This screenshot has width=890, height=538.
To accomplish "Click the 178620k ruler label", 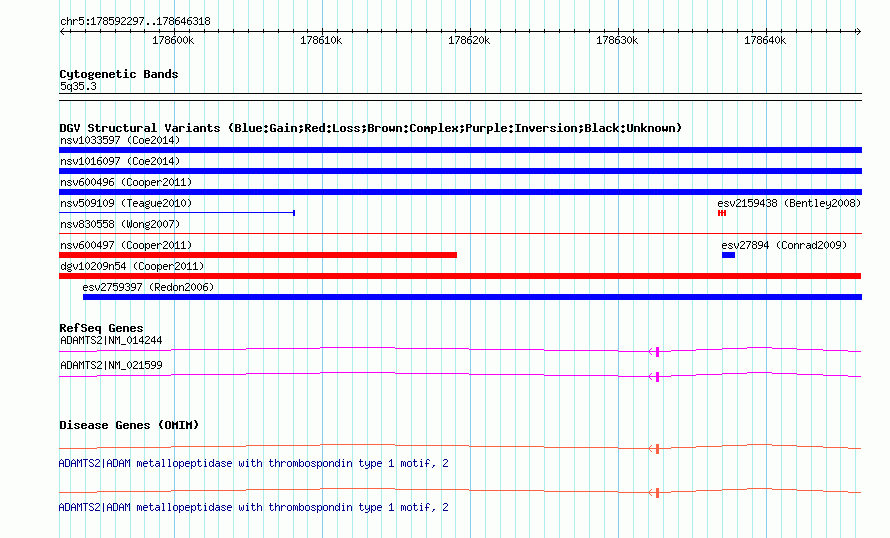I will click(x=469, y=40).
